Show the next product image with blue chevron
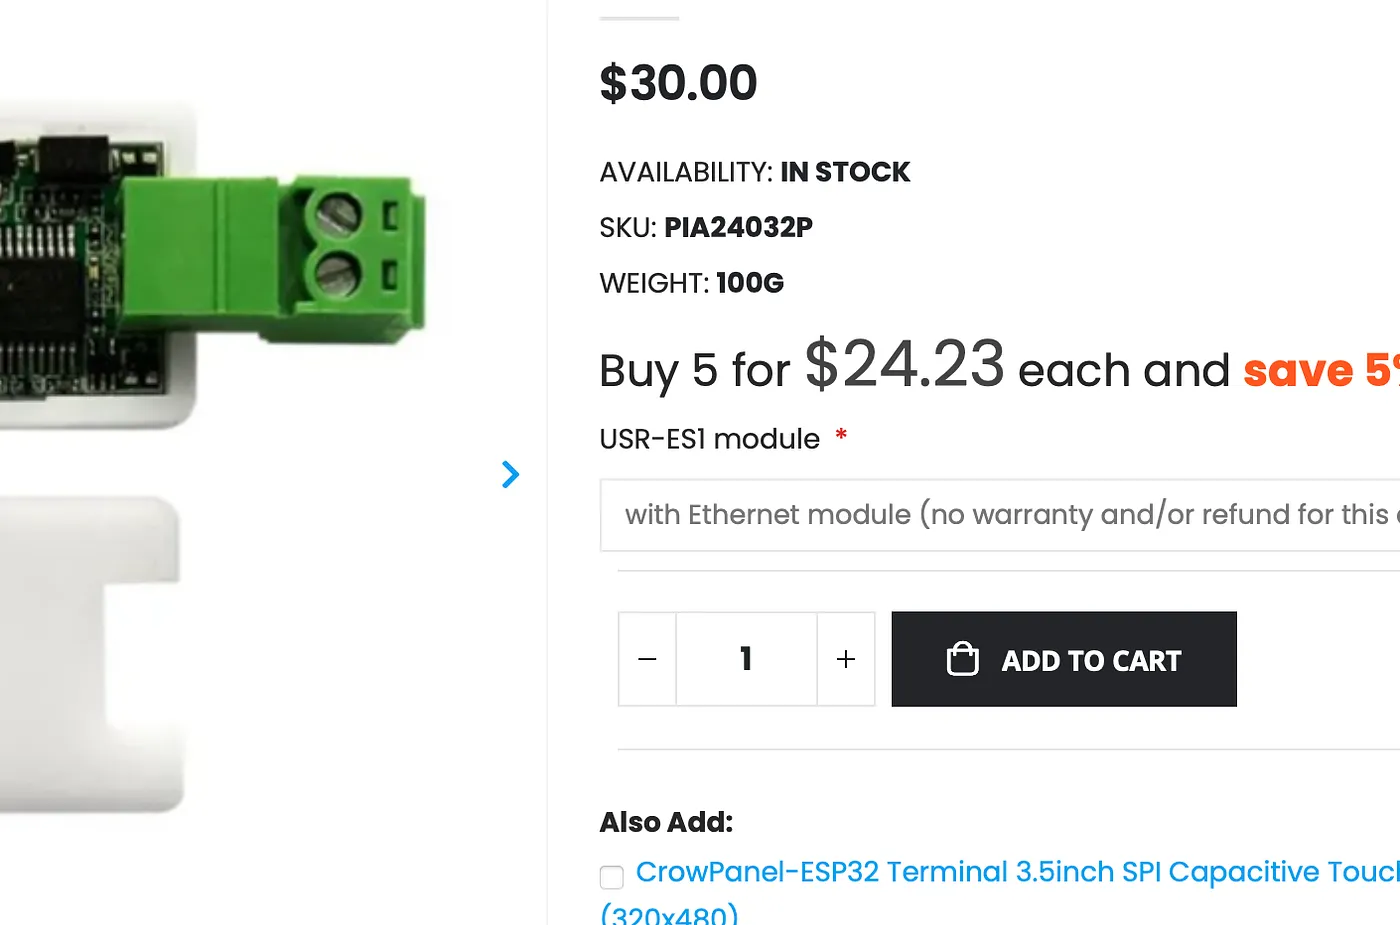Screen dimensions: 1400x925 pyautogui.click(x=510, y=474)
